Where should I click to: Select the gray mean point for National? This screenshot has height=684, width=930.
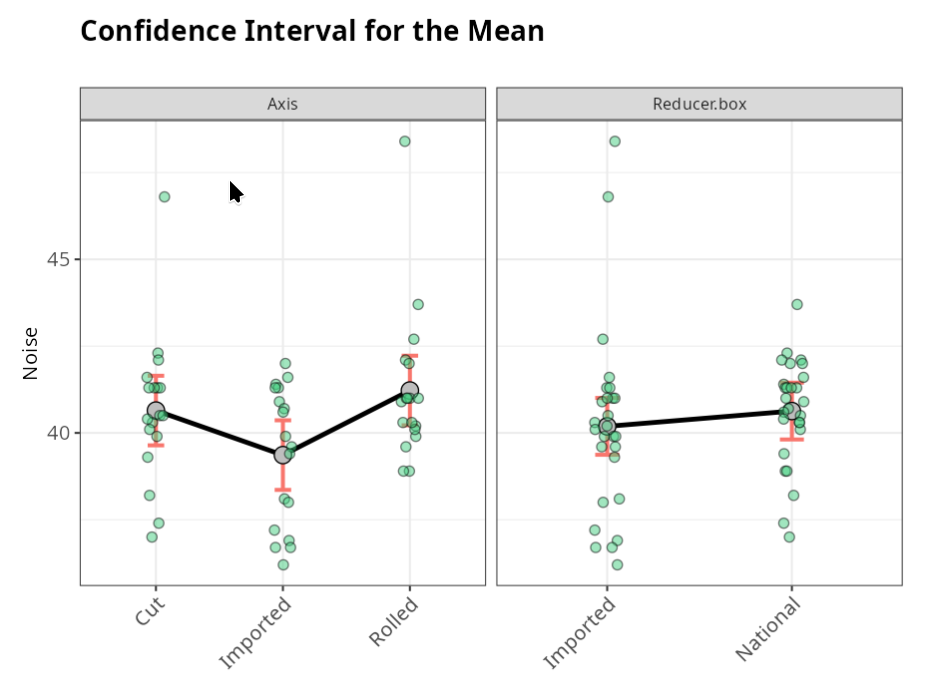pyautogui.click(x=792, y=410)
